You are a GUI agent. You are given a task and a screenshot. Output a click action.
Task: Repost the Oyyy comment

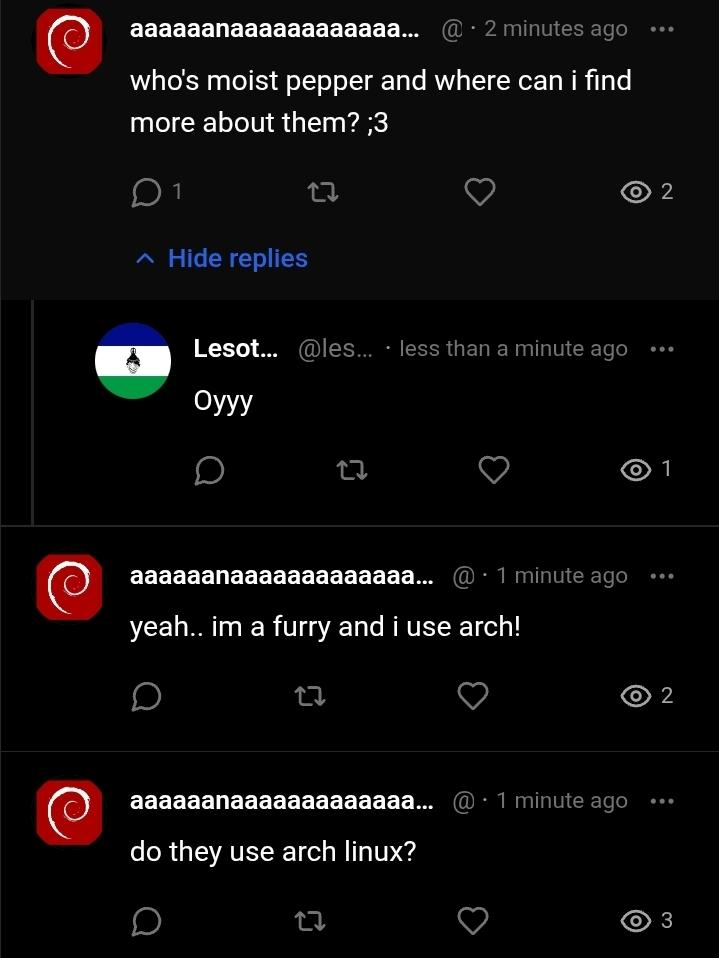coord(351,469)
